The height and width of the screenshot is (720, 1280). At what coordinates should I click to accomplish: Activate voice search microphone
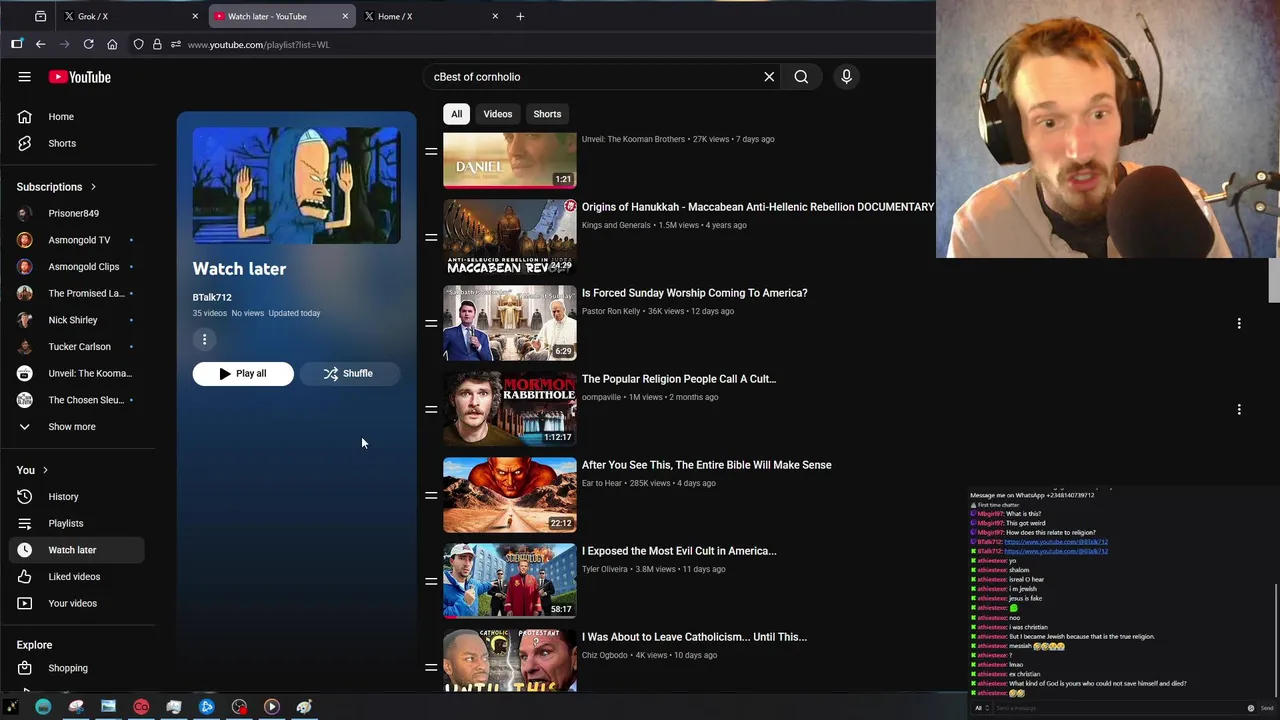(846, 77)
